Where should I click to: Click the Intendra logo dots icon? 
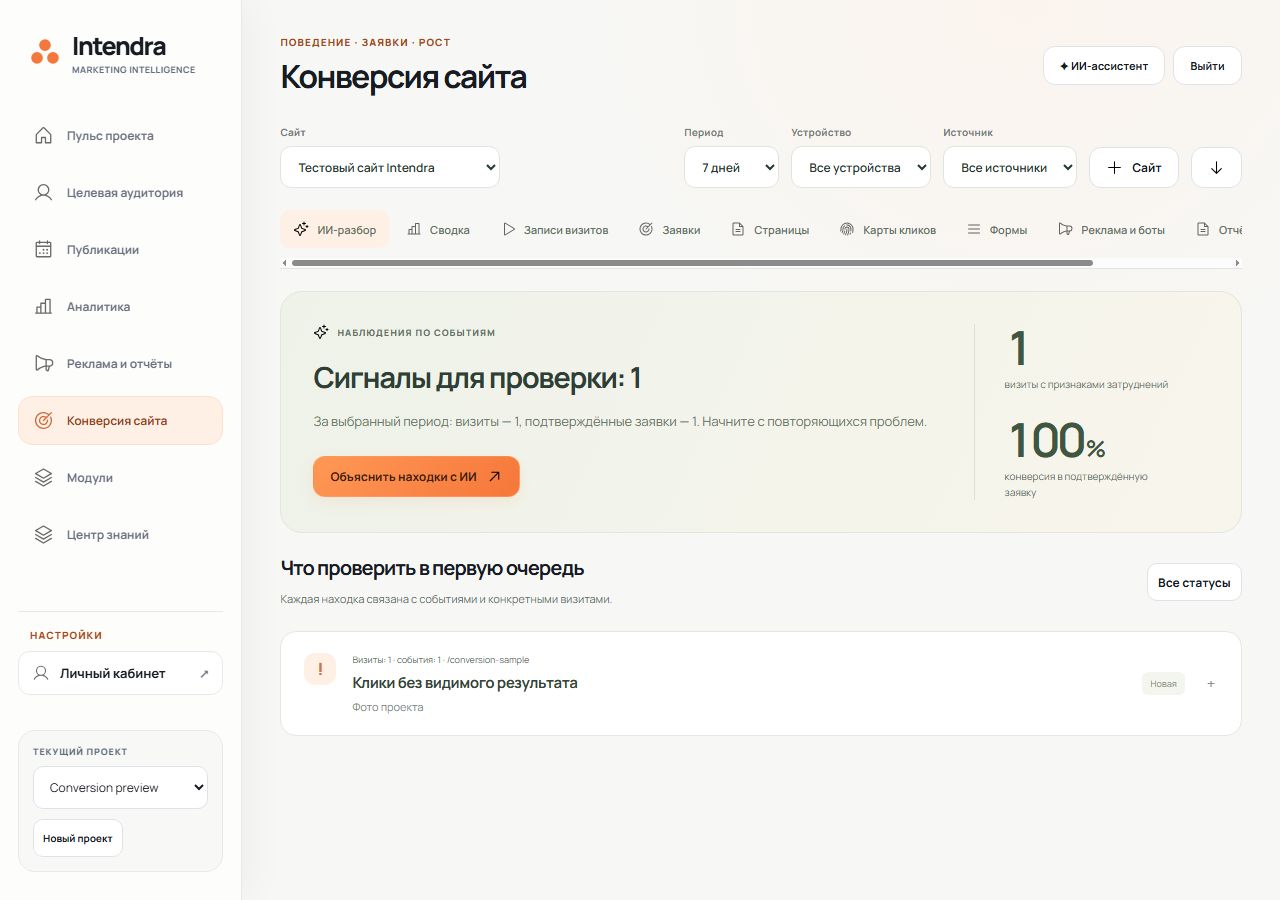[x=45, y=52]
